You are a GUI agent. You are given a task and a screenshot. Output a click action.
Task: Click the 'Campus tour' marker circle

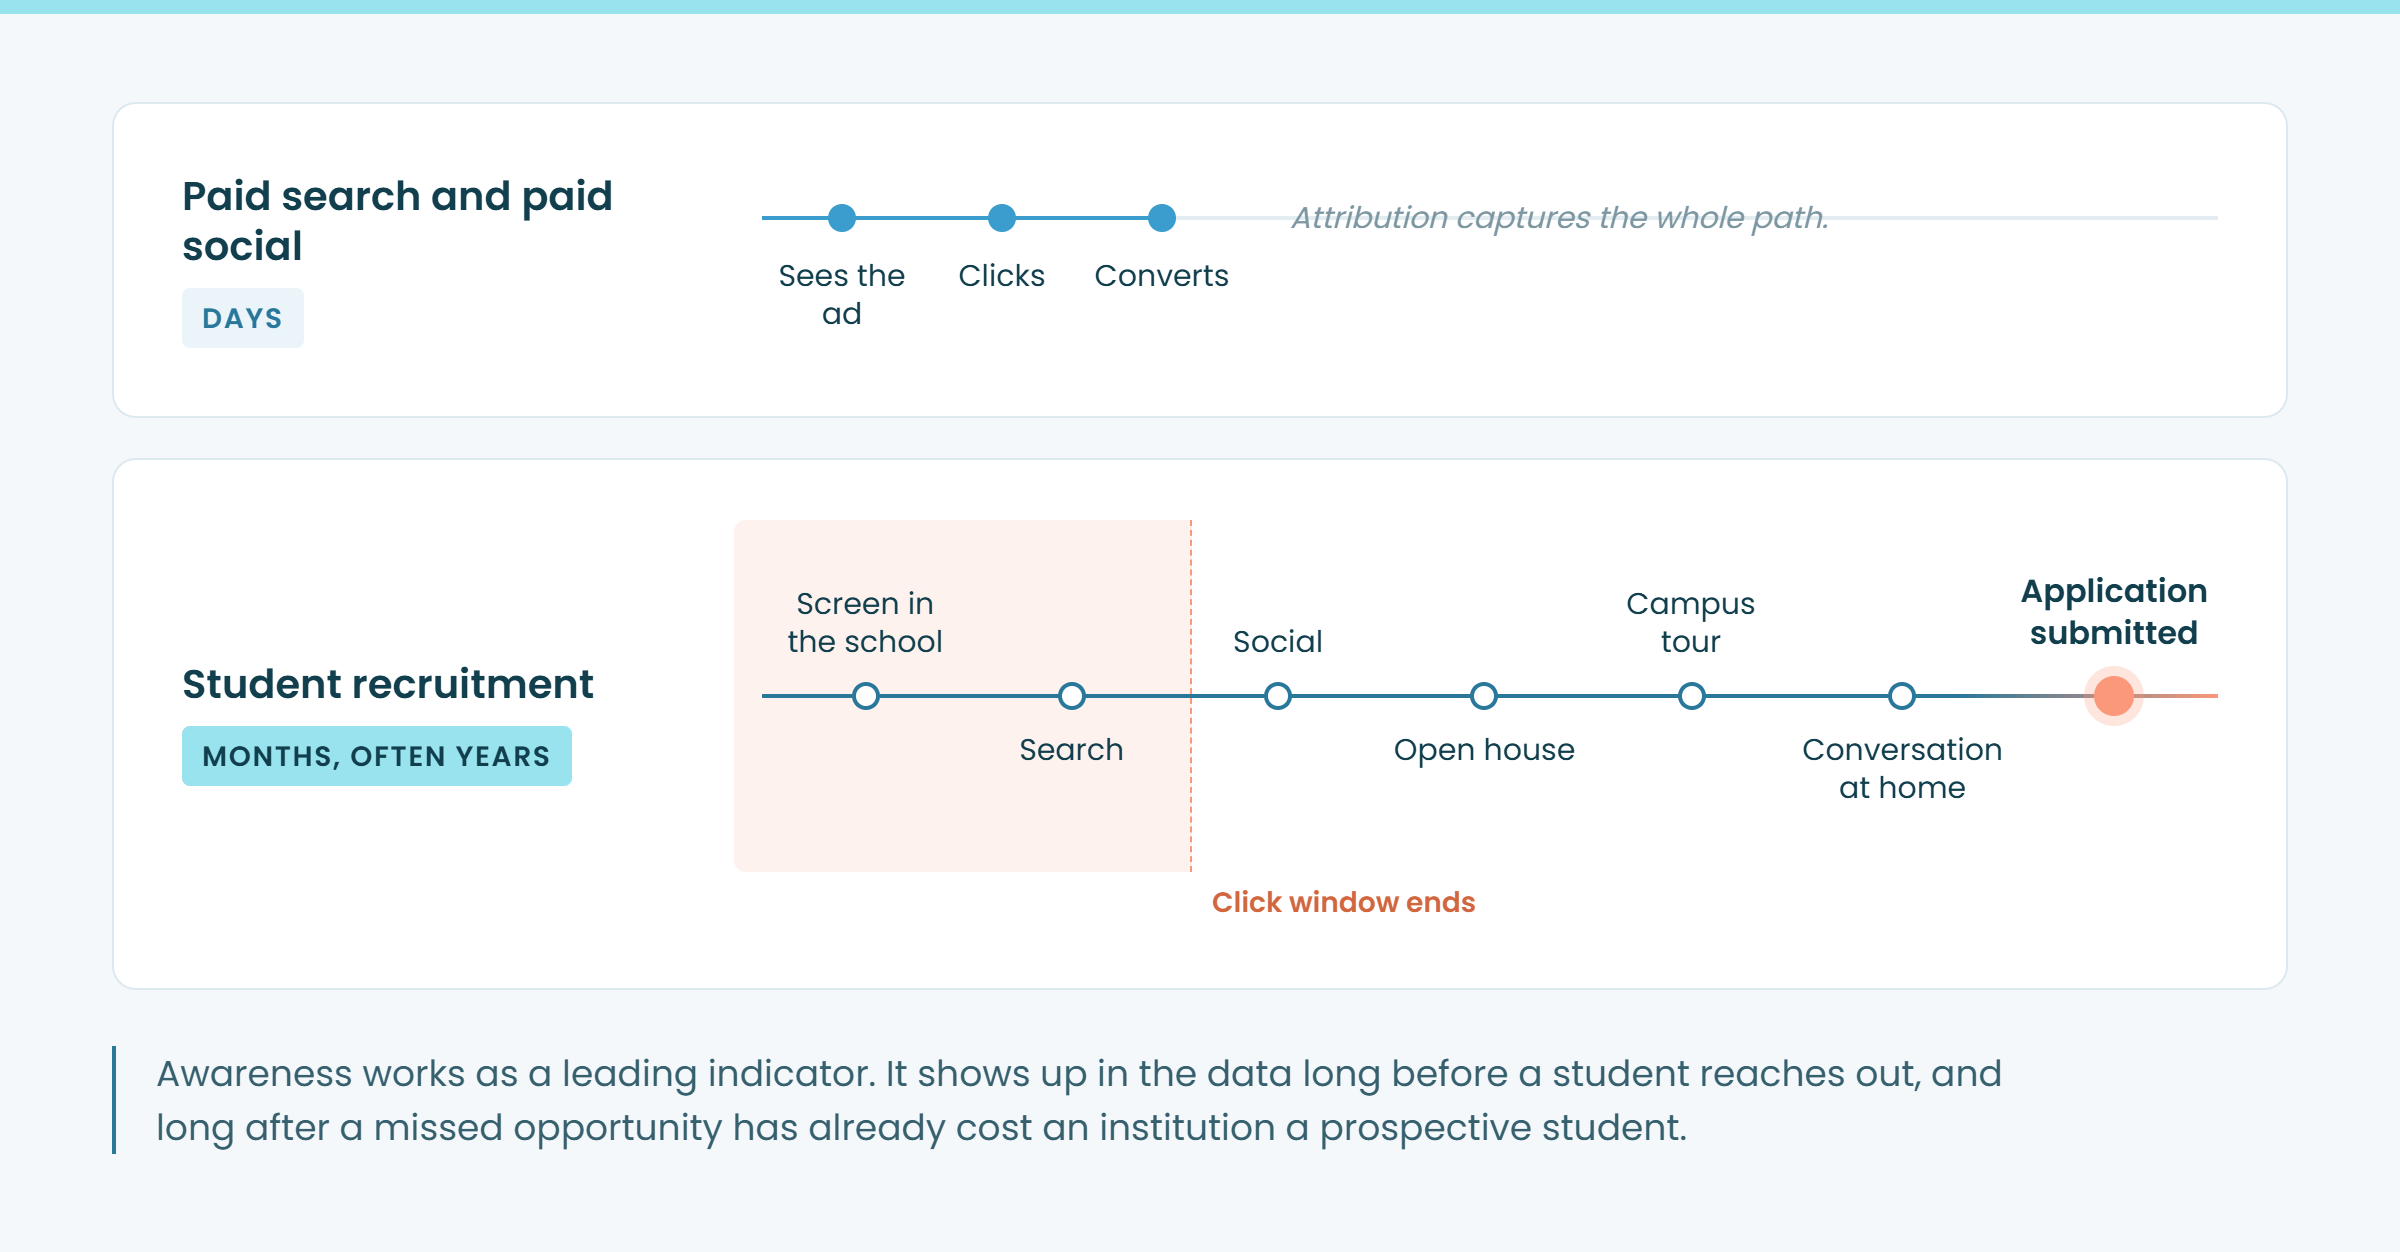[1692, 696]
